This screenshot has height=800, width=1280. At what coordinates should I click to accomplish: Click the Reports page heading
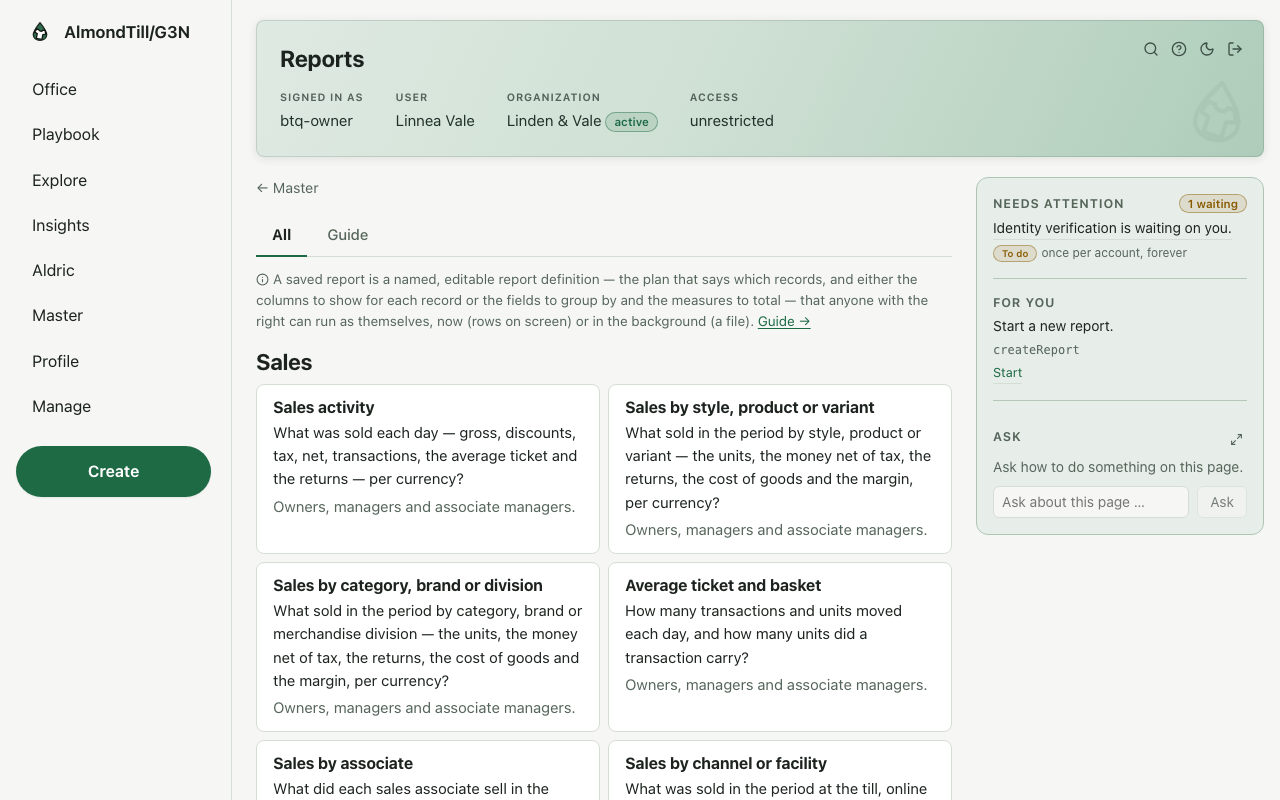pos(322,59)
